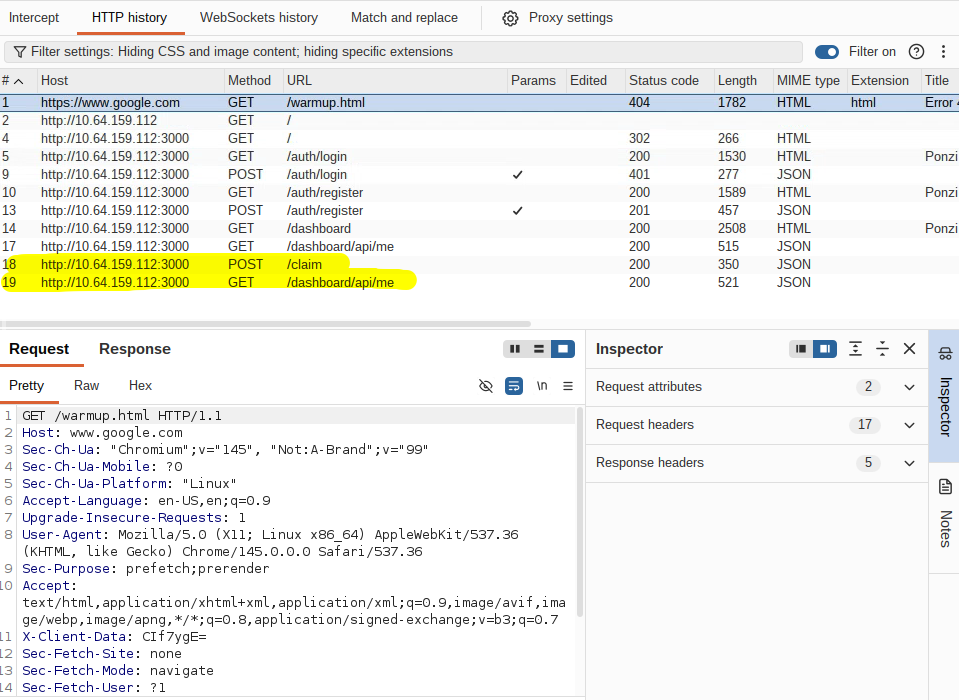Expand Request attributes section
The width and height of the screenshot is (959, 700).
tap(757, 387)
